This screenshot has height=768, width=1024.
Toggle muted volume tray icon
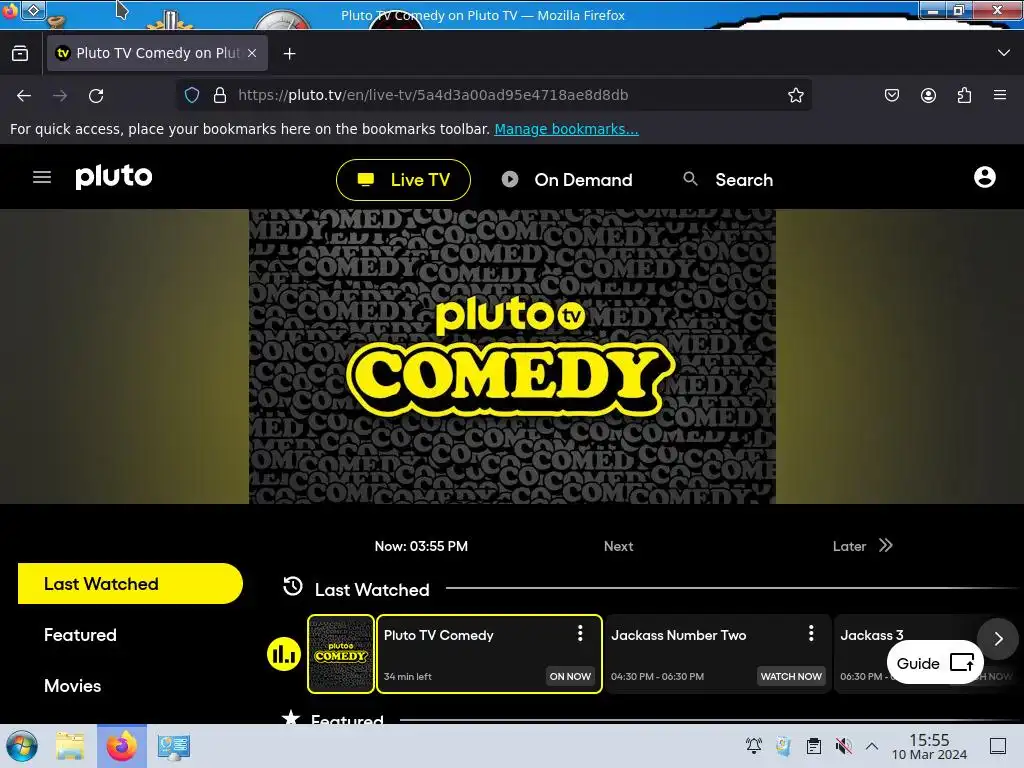point(844,746)
